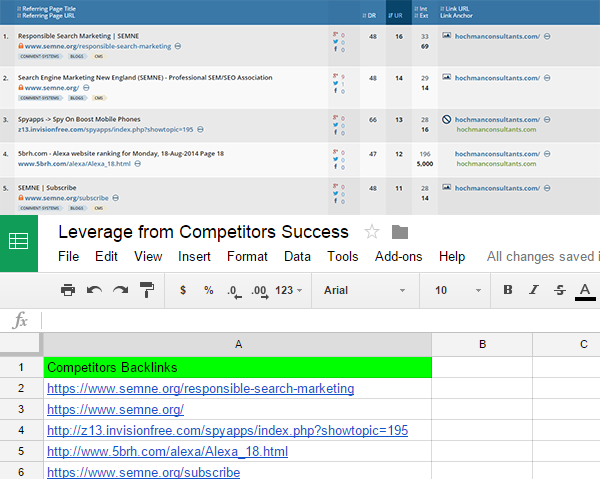Apply strikethrough formatting
The width and height of the screenshot is (600, 479).
point(560,290)
